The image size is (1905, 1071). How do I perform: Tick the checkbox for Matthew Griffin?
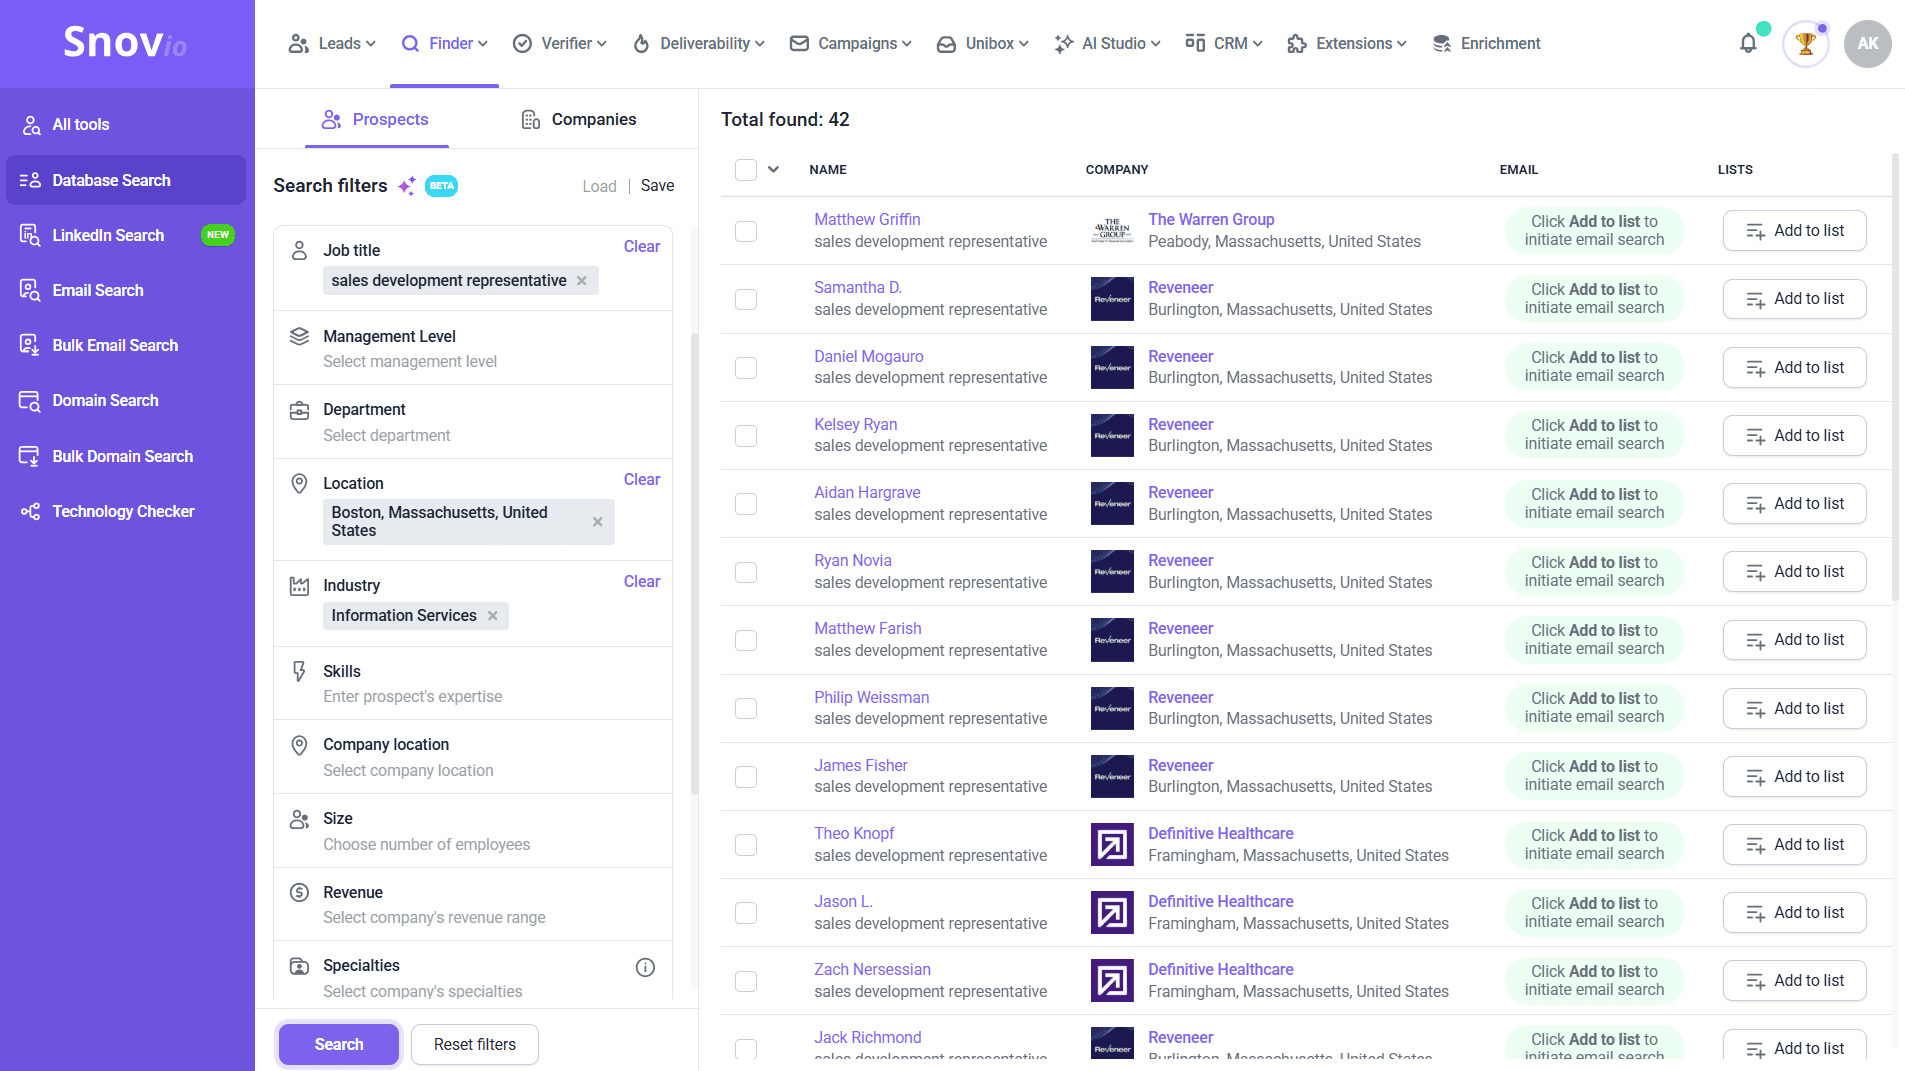(746, 231)
